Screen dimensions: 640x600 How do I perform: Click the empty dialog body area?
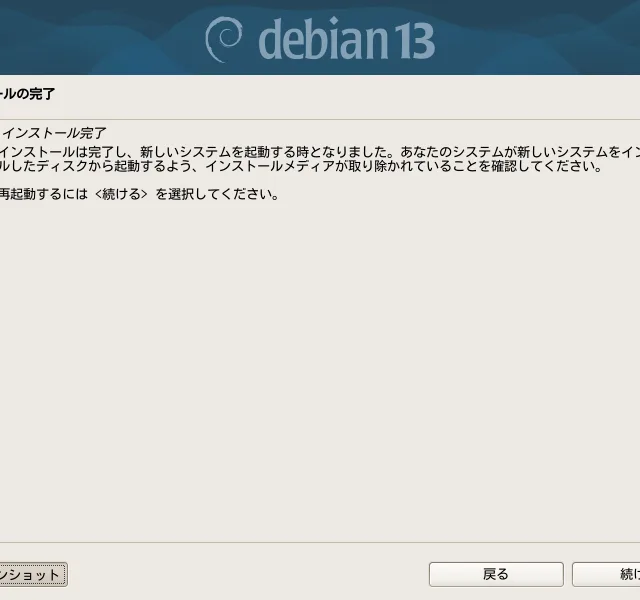pyautogui.click(x=320, y=367)
